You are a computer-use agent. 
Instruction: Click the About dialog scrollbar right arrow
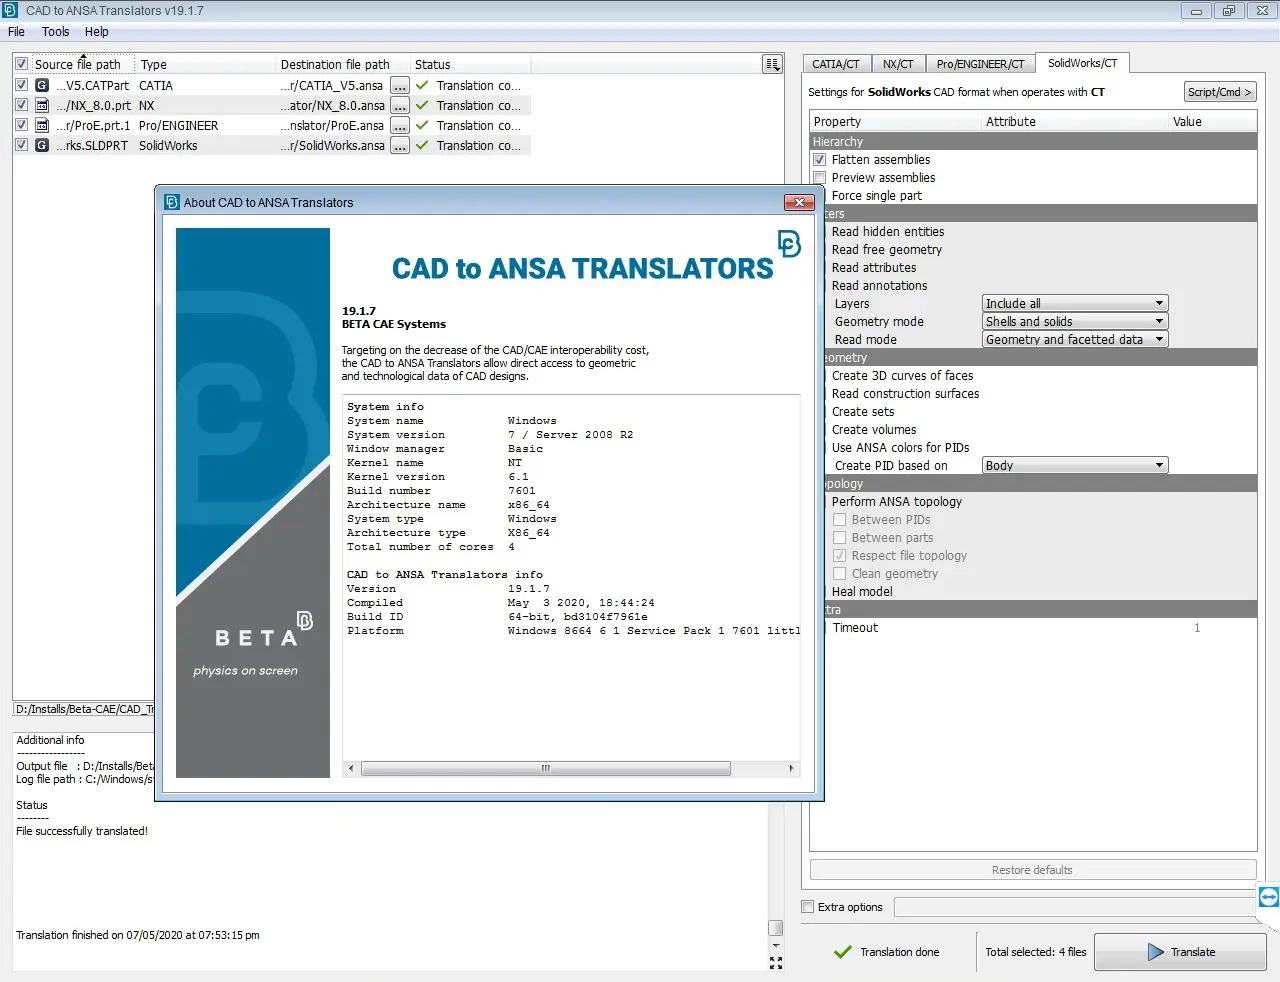click(791, 769)
